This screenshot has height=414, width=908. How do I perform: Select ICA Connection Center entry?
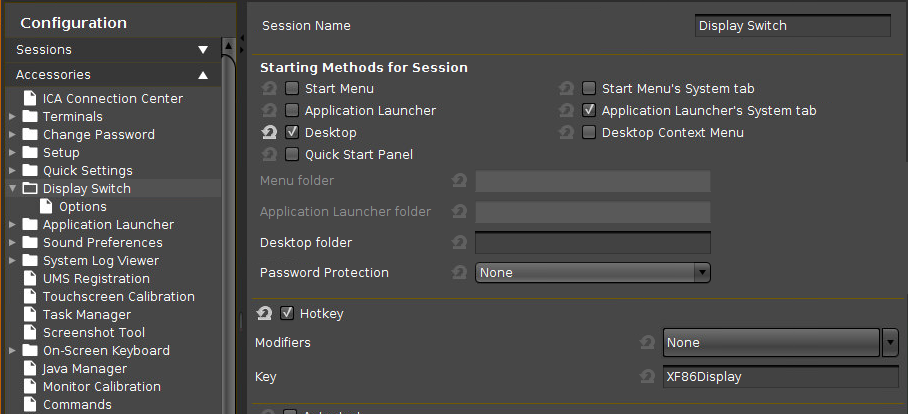point(112,99)
